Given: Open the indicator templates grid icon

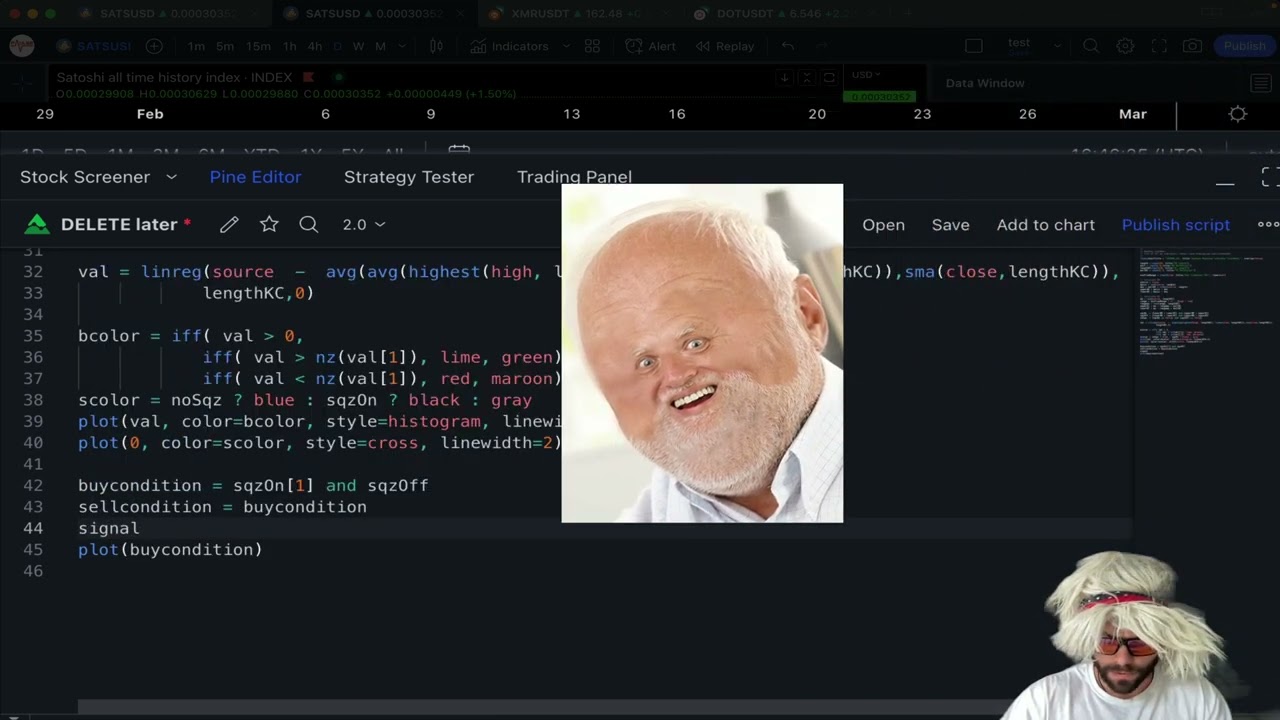Looking at the screenshot, I should coord(592,46).
